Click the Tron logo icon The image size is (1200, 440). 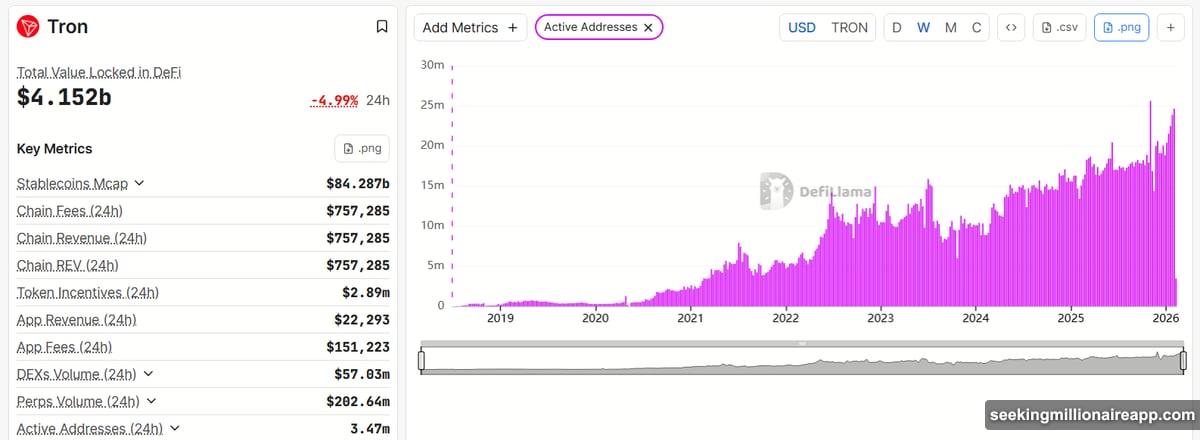coord(28,27)
